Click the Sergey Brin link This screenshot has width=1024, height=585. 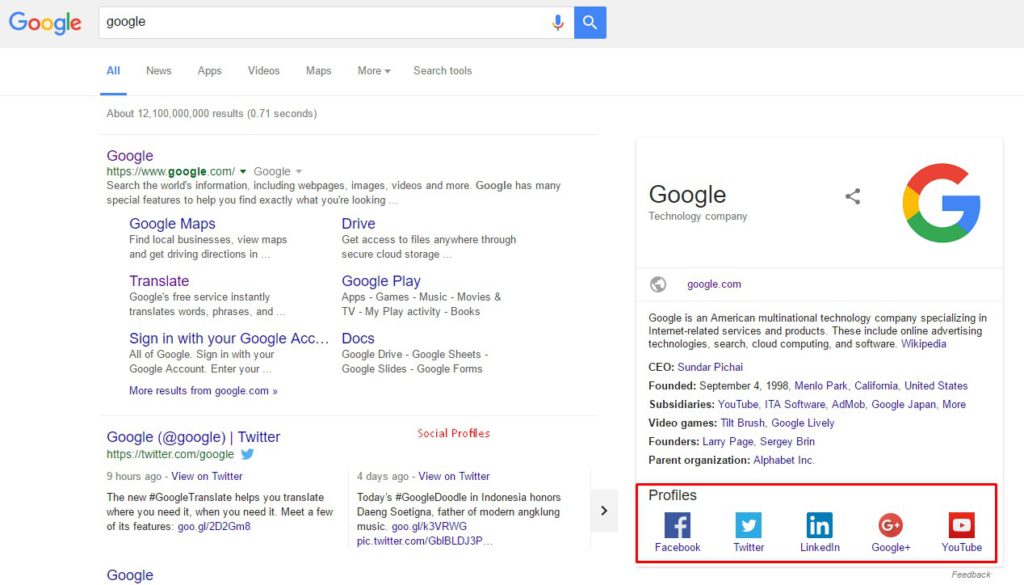click(787, 441)
